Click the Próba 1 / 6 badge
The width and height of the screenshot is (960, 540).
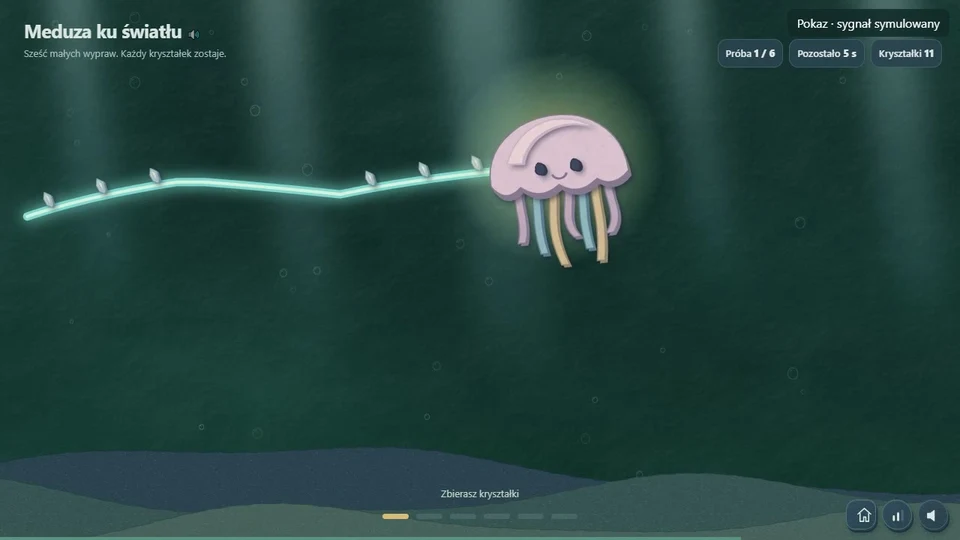(750, 54)
